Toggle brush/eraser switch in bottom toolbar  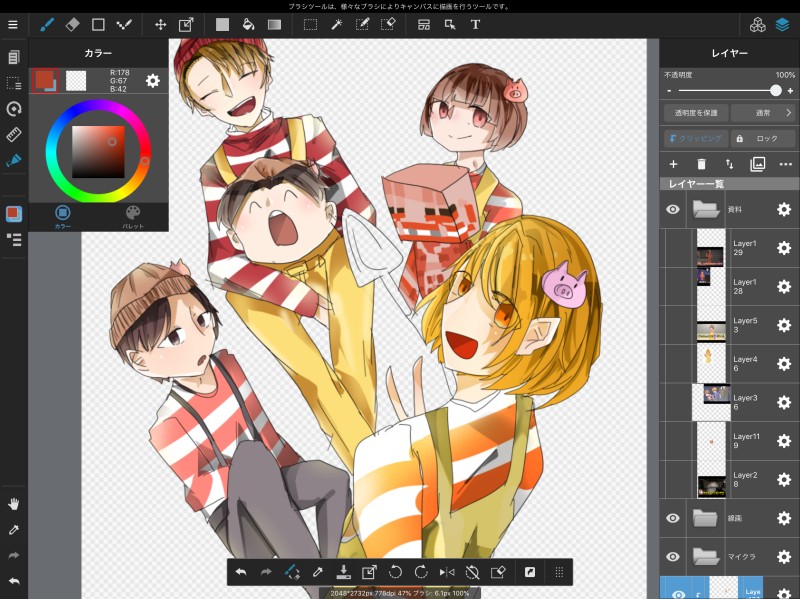pos(292,572)
